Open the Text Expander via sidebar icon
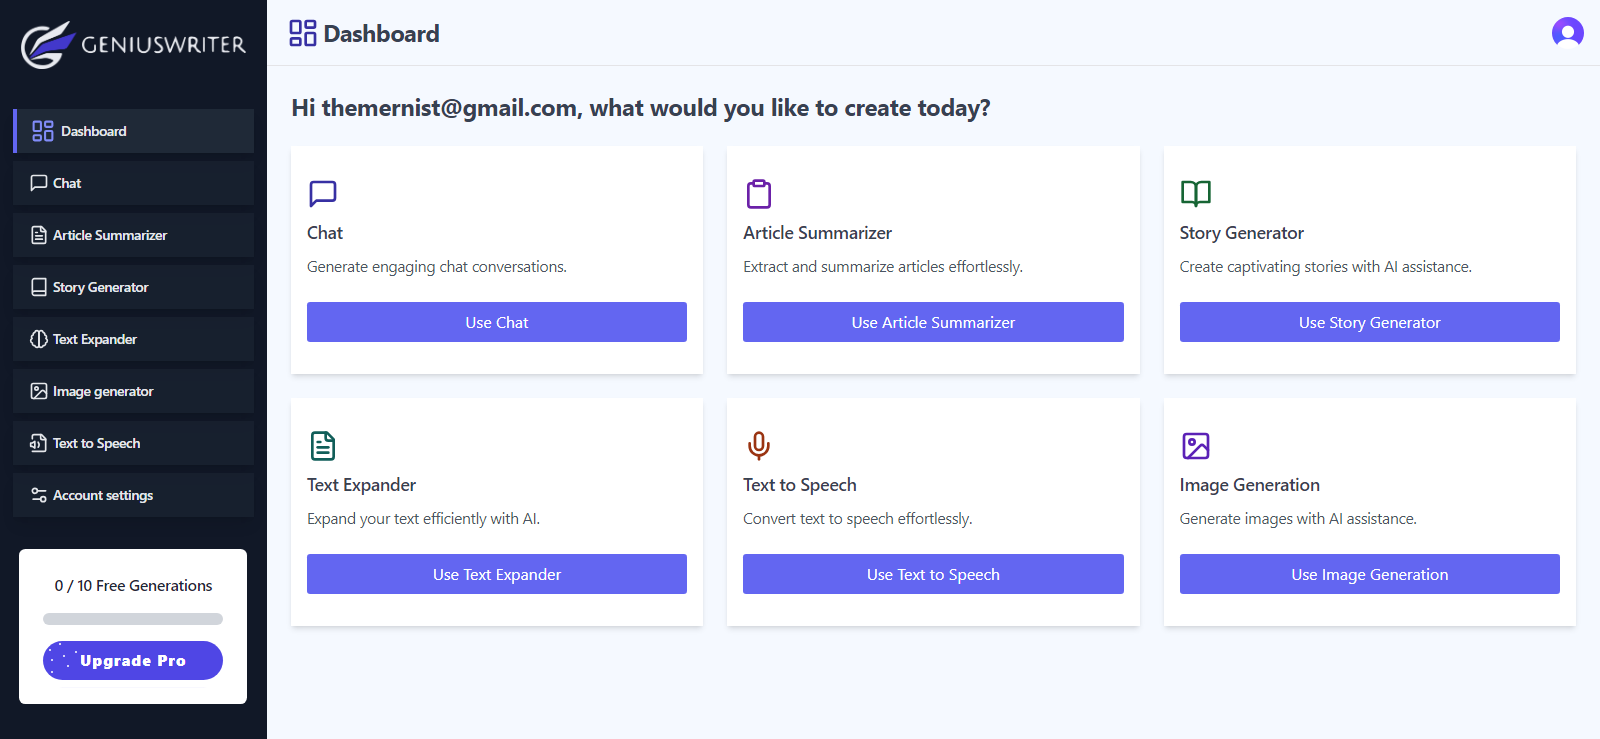The image size is (1600, 739). click(40, 339)
